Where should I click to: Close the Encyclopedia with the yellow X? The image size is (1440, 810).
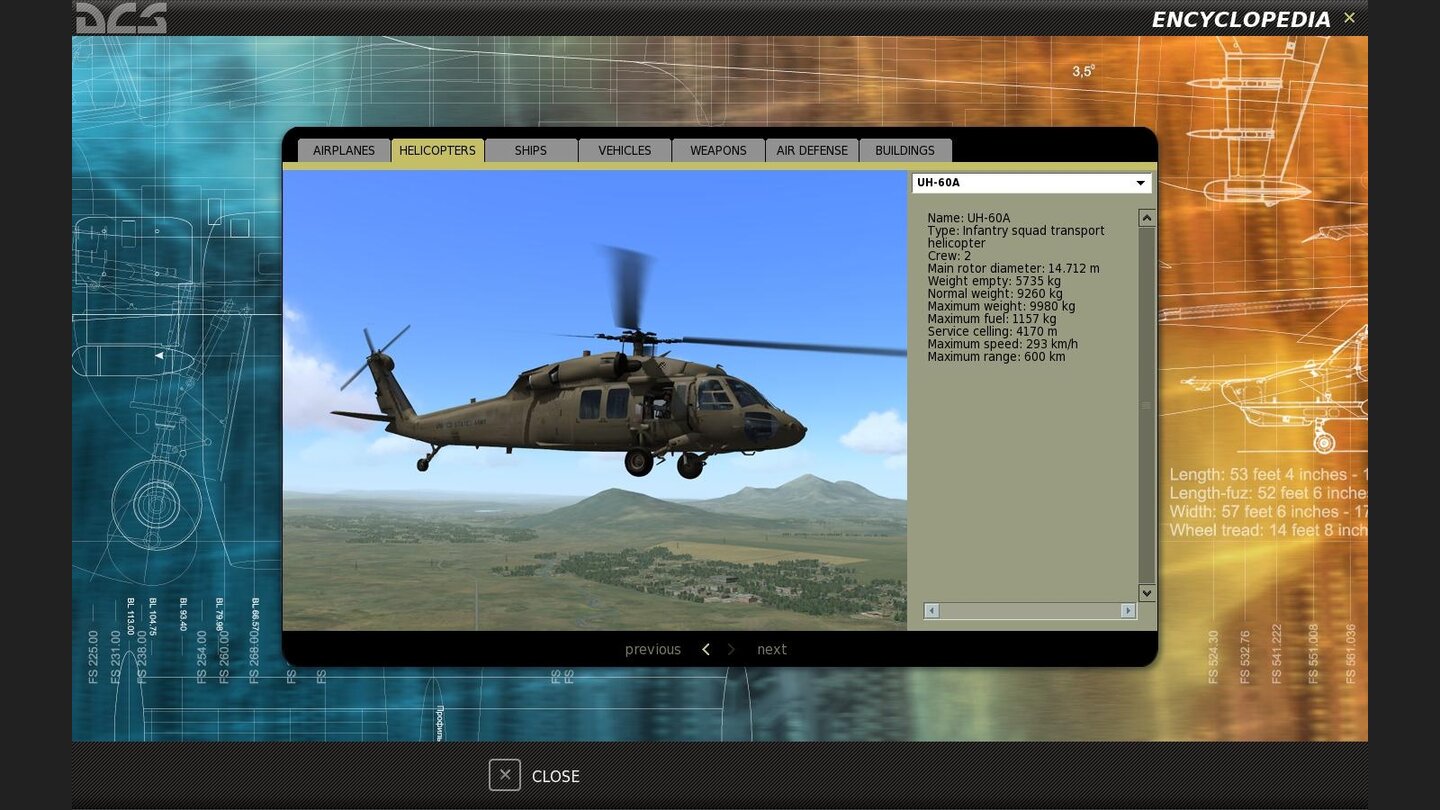point(1349,18)
